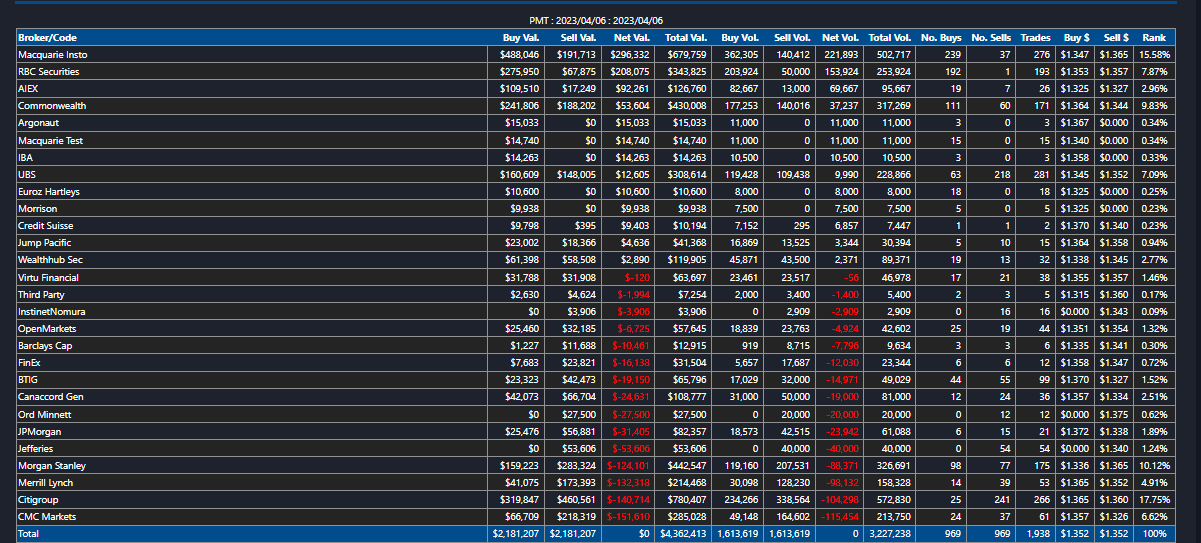The image size is (1201, 543).
Task: Click Commonwealth total volume 317,269
Action: click(x=894, y=105)
